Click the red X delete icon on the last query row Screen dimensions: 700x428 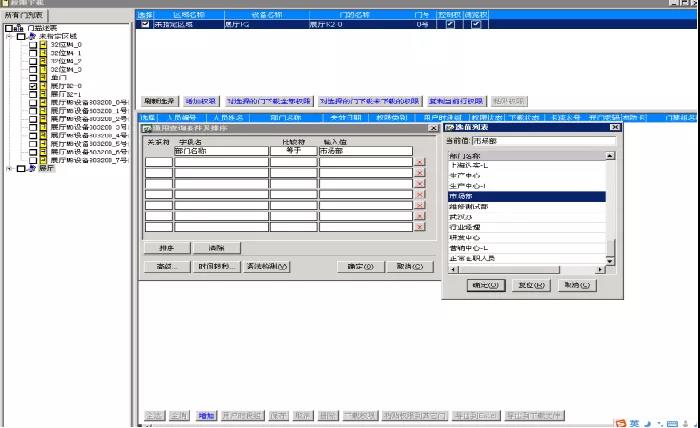(x=419, y=228)
